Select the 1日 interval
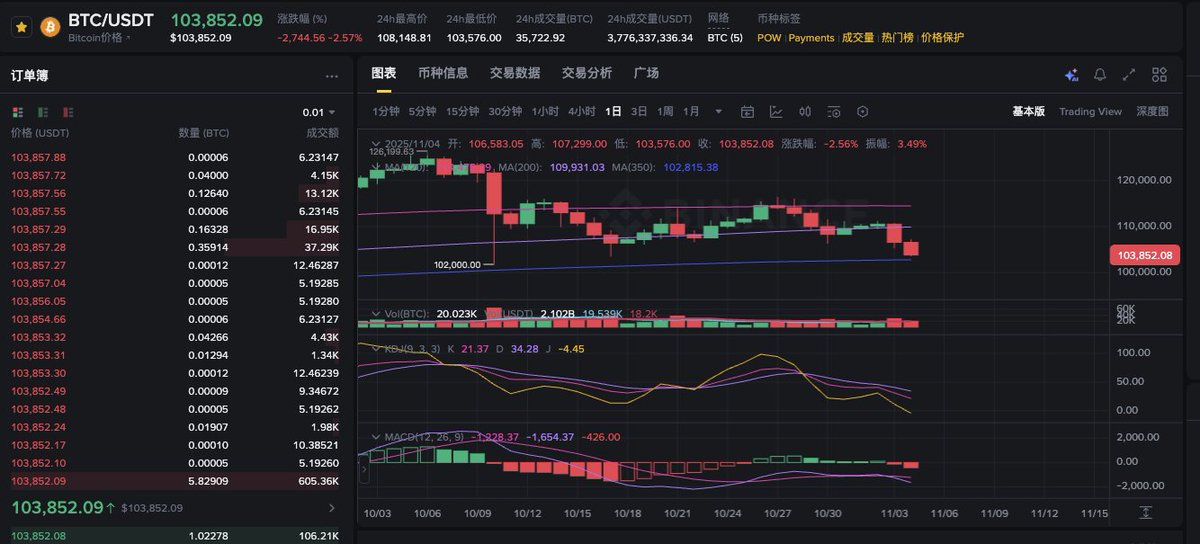The image size is (1200, 544). pyautogui.click(x=613, y=112)
